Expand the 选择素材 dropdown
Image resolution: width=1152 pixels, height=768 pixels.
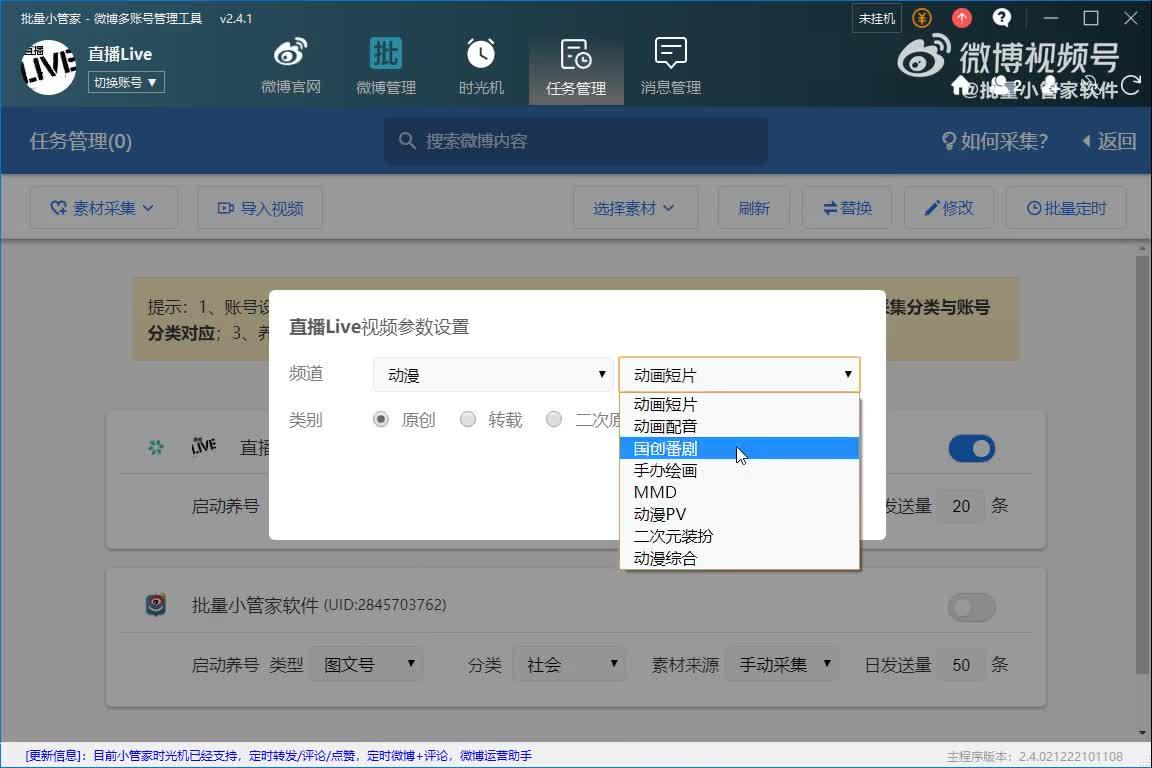(635, 208)
